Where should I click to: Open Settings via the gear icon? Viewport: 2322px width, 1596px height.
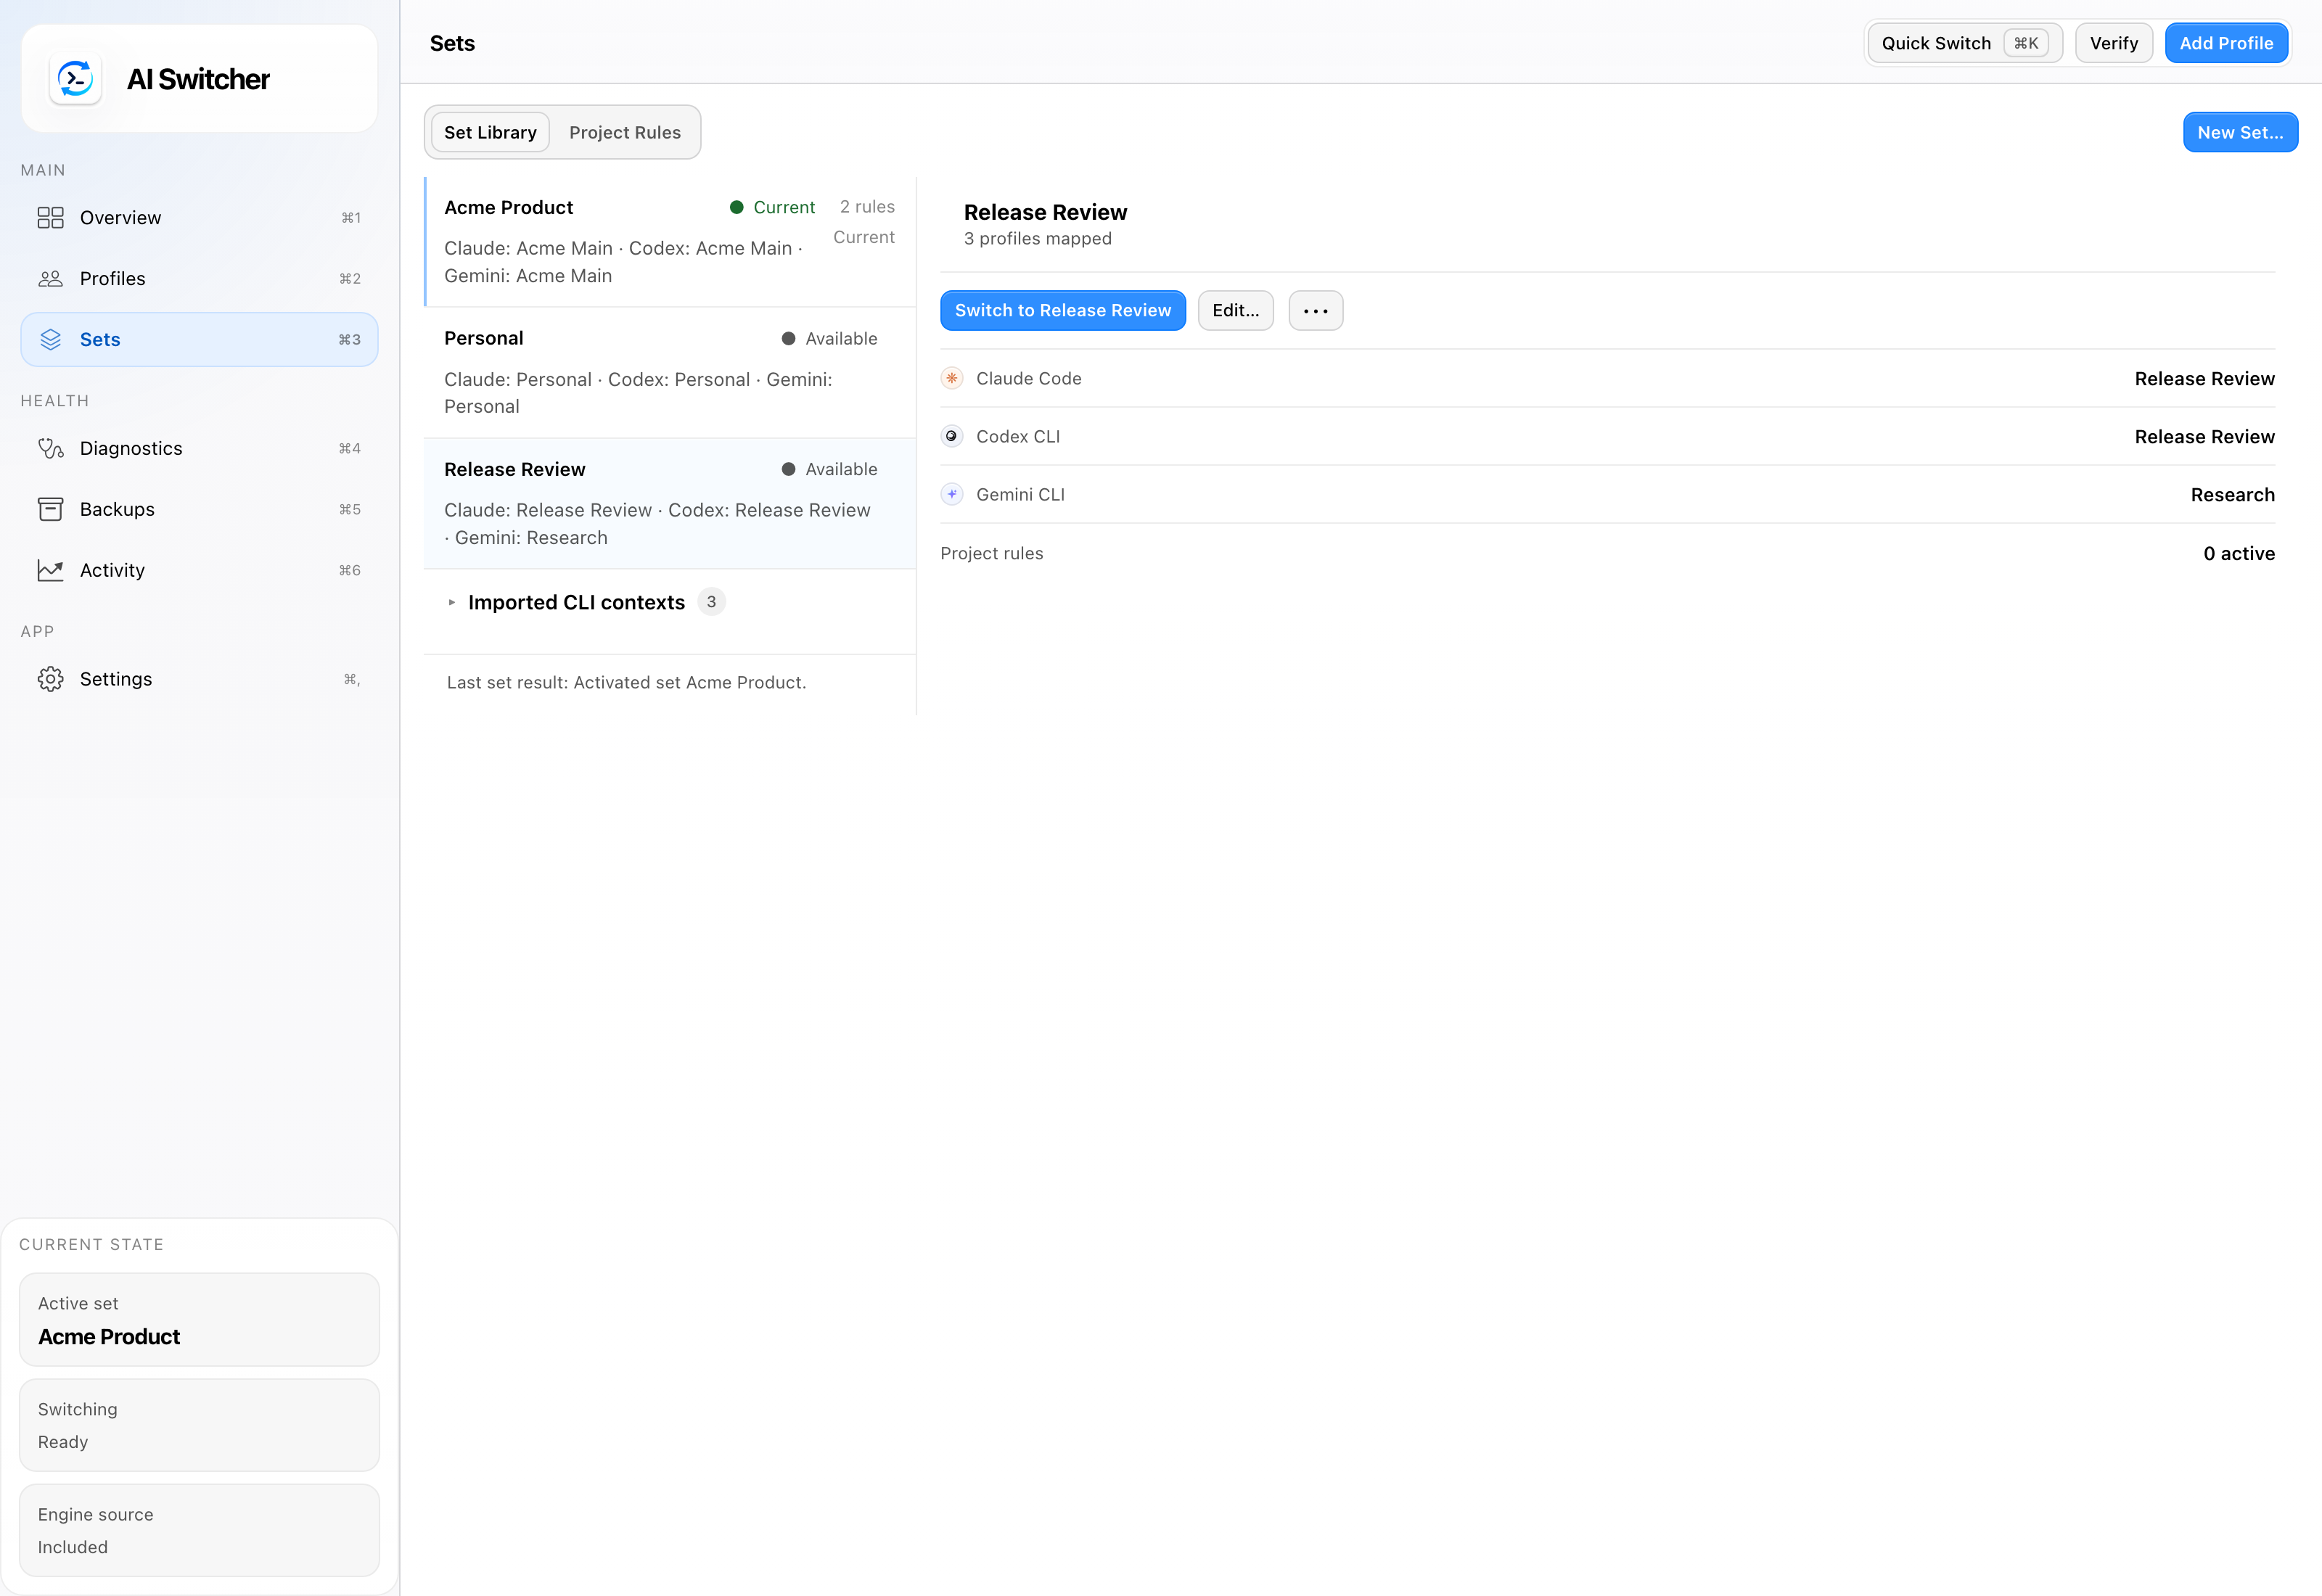coord(50,680)
